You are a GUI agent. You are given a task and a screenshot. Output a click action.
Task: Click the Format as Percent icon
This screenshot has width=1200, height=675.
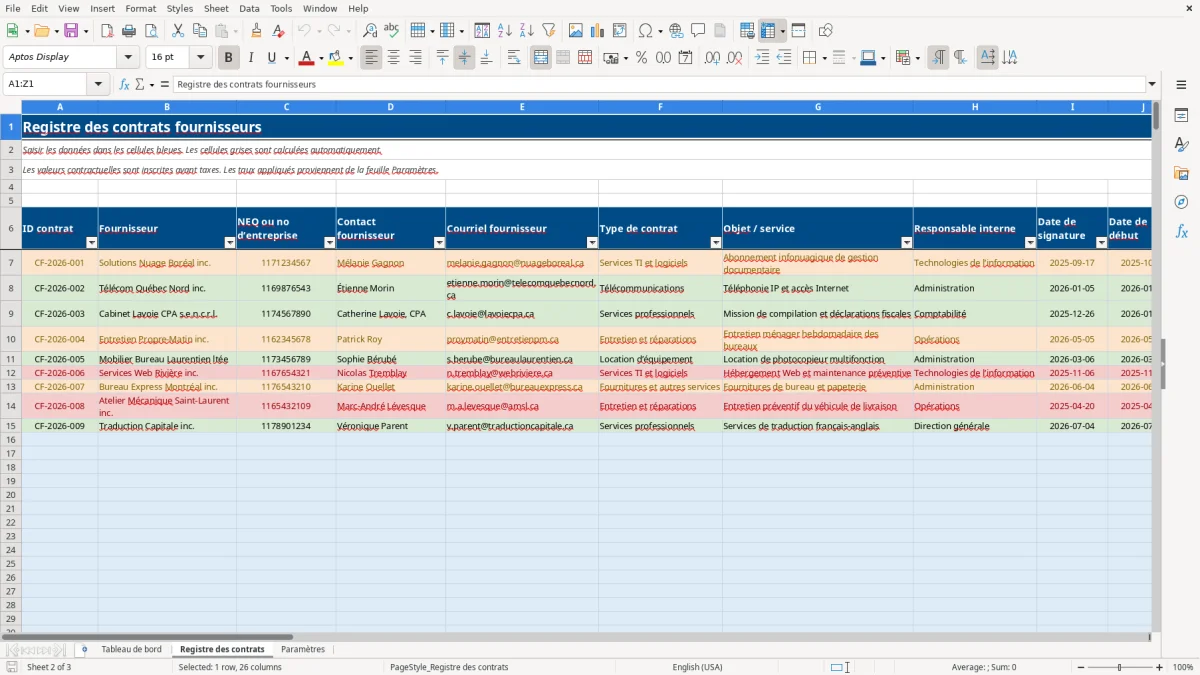point(641,58)
